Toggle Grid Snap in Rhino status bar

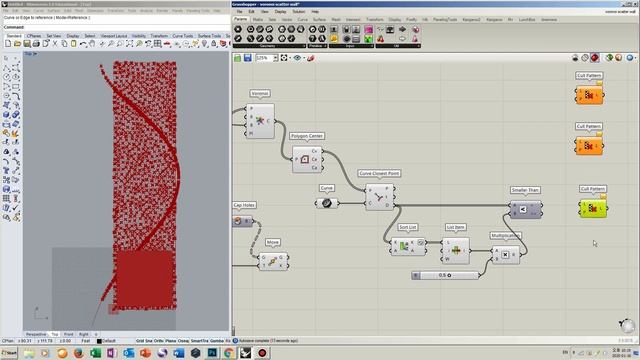click(144, 341)
